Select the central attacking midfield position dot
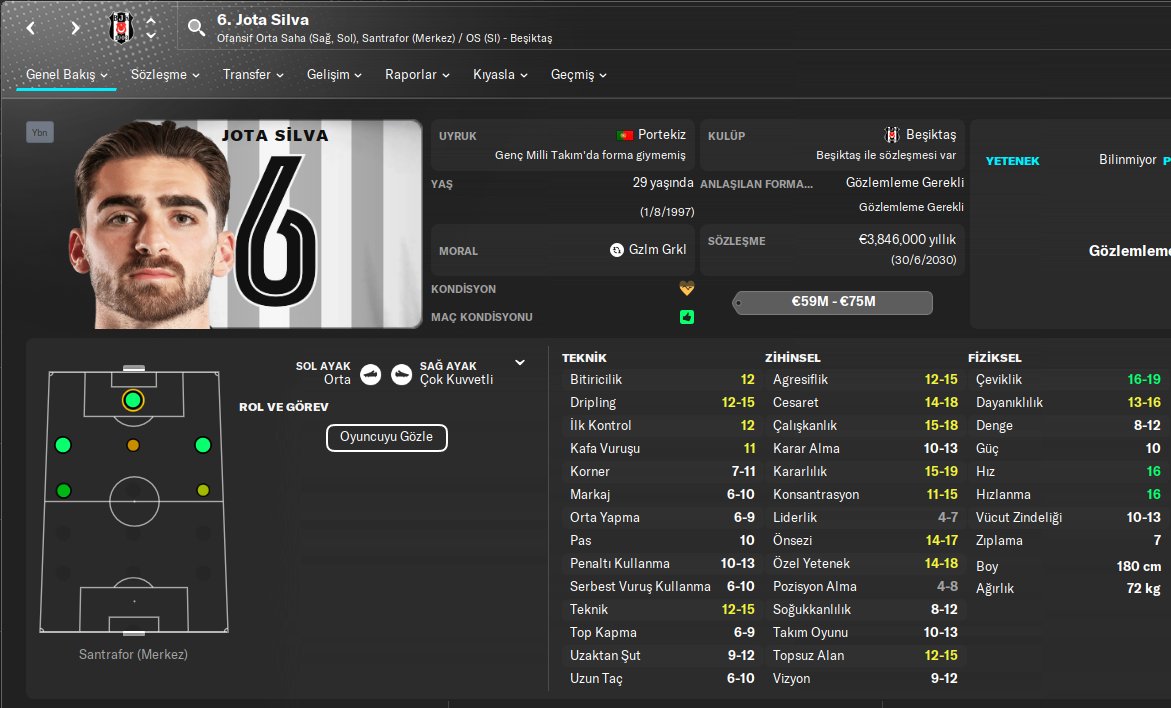Screen dimensions: 1171x708 [133, 445]
